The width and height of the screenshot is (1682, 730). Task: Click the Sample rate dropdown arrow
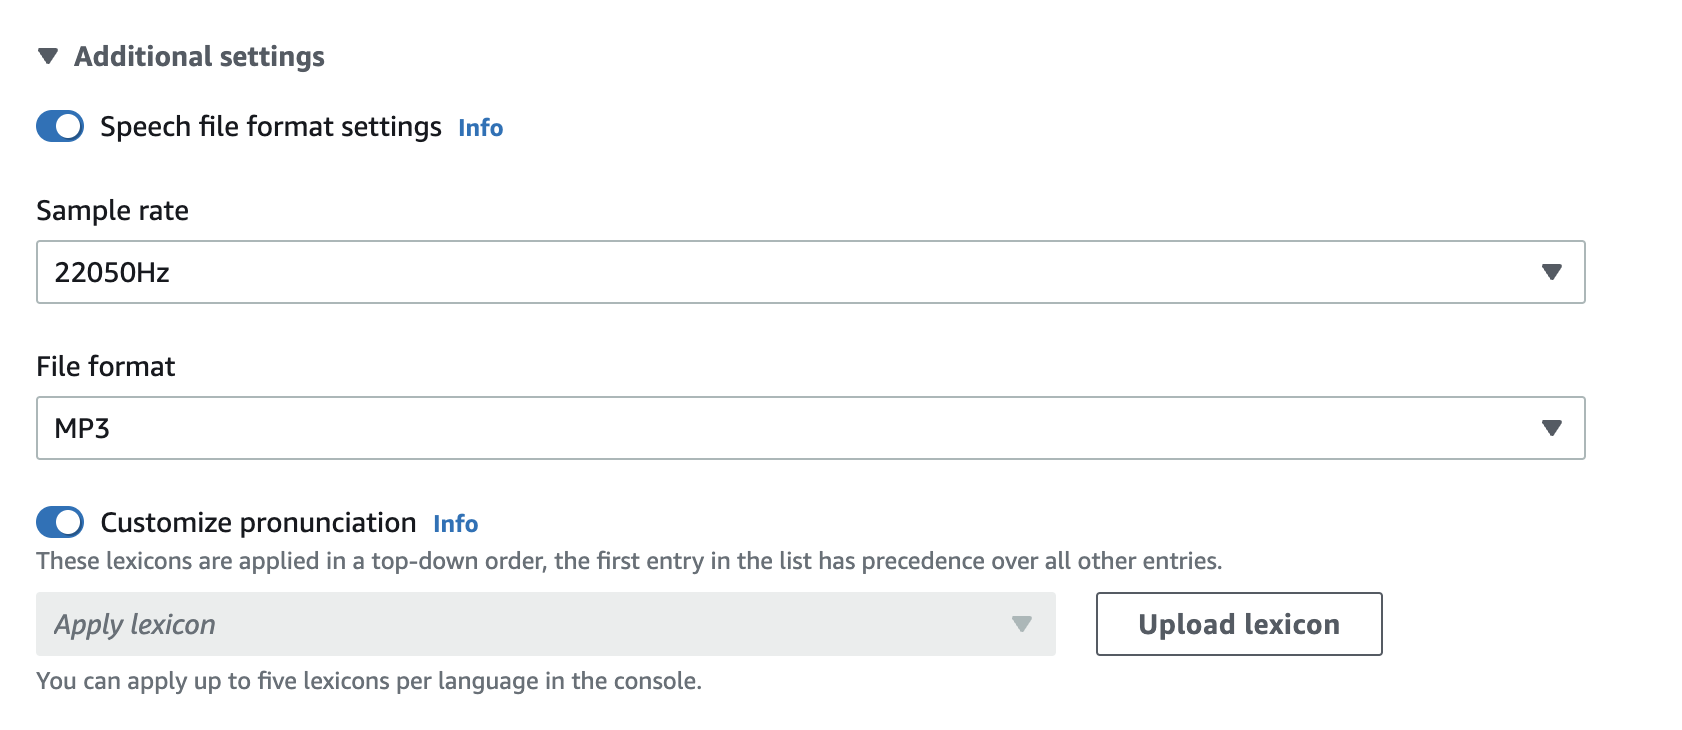click(x=1551, y=271)
